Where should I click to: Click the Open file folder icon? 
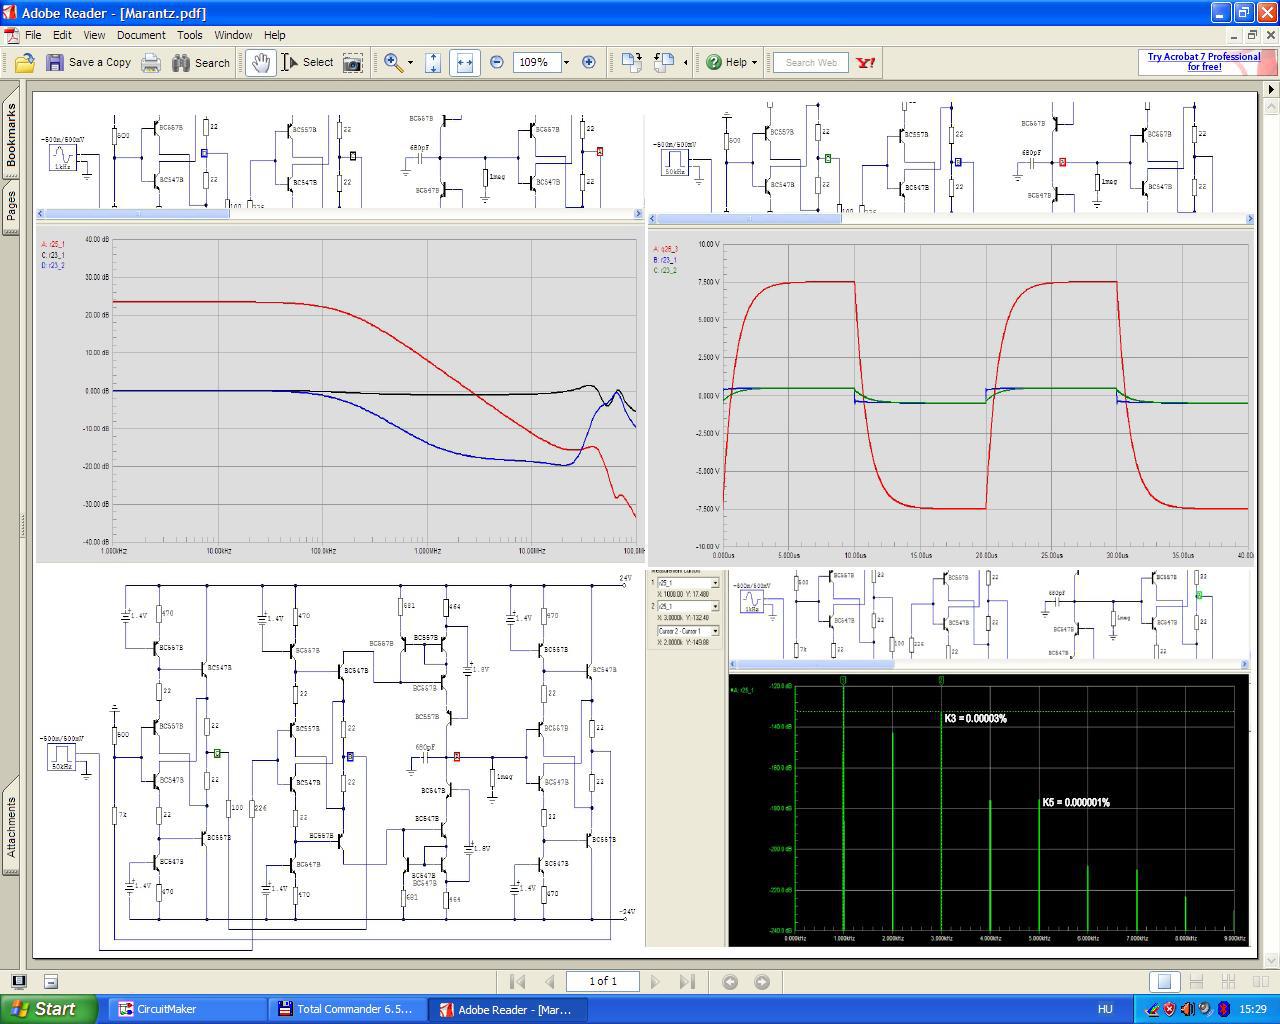point(24,63)
